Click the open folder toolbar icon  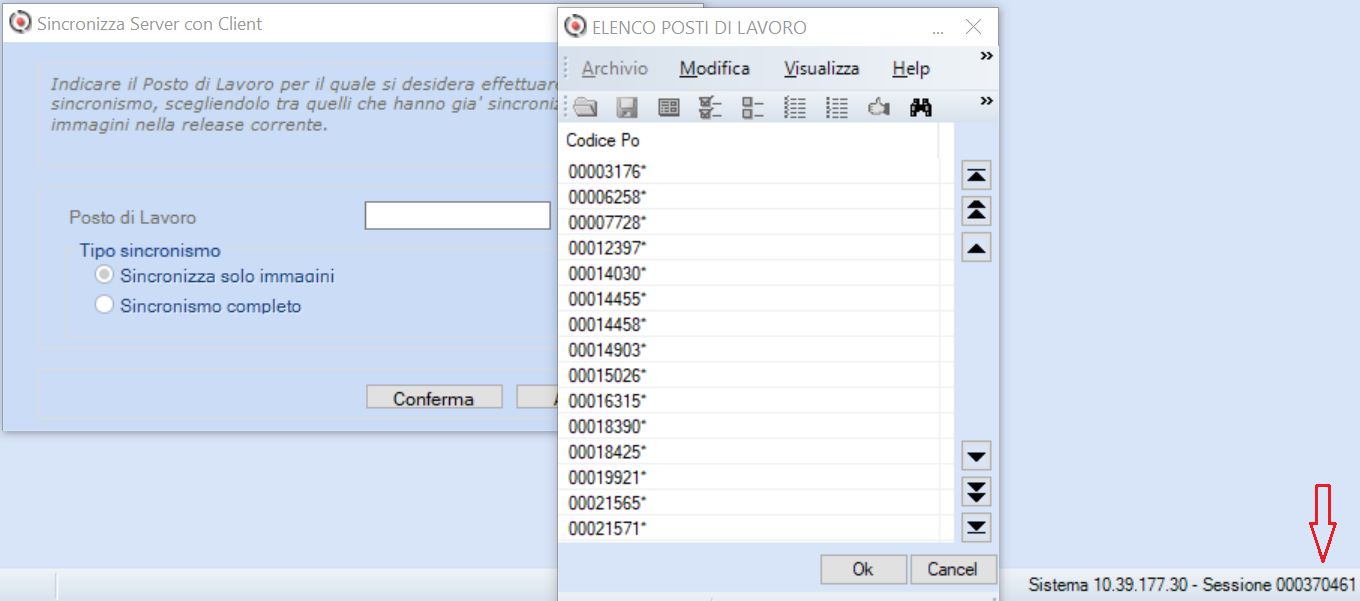(585, 108)
